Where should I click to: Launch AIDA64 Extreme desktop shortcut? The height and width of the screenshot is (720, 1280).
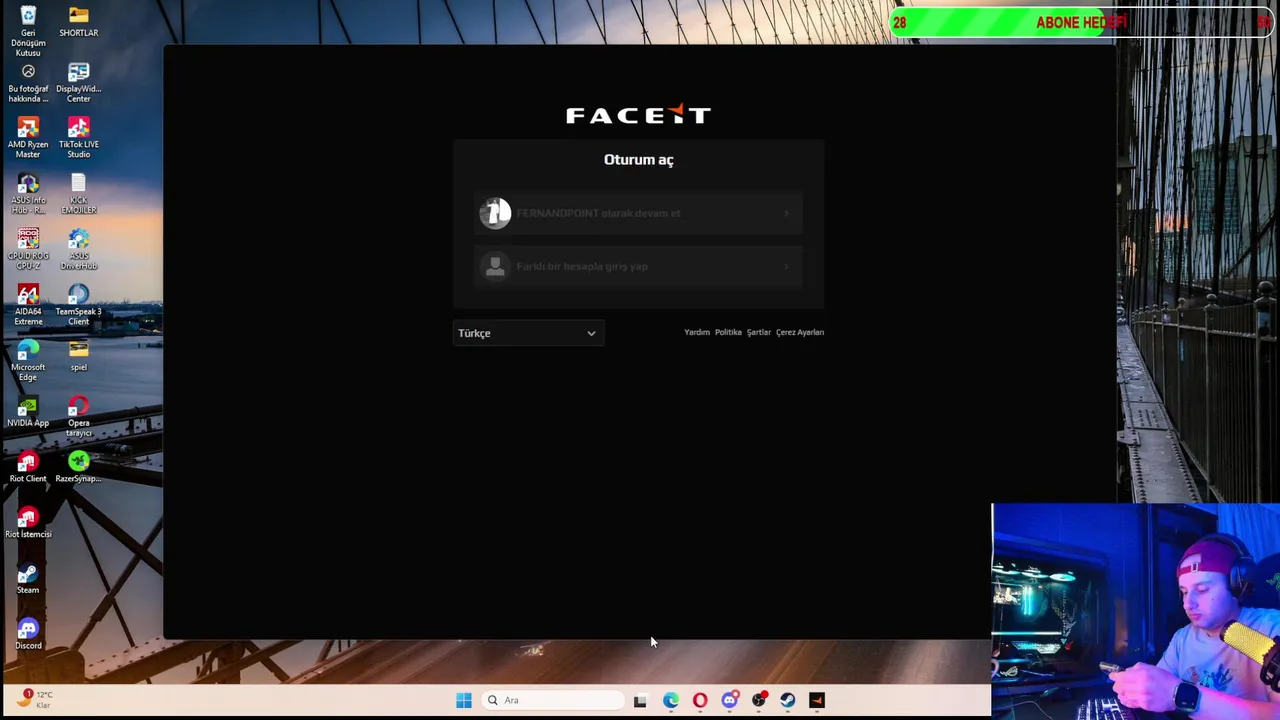[28, 306]
